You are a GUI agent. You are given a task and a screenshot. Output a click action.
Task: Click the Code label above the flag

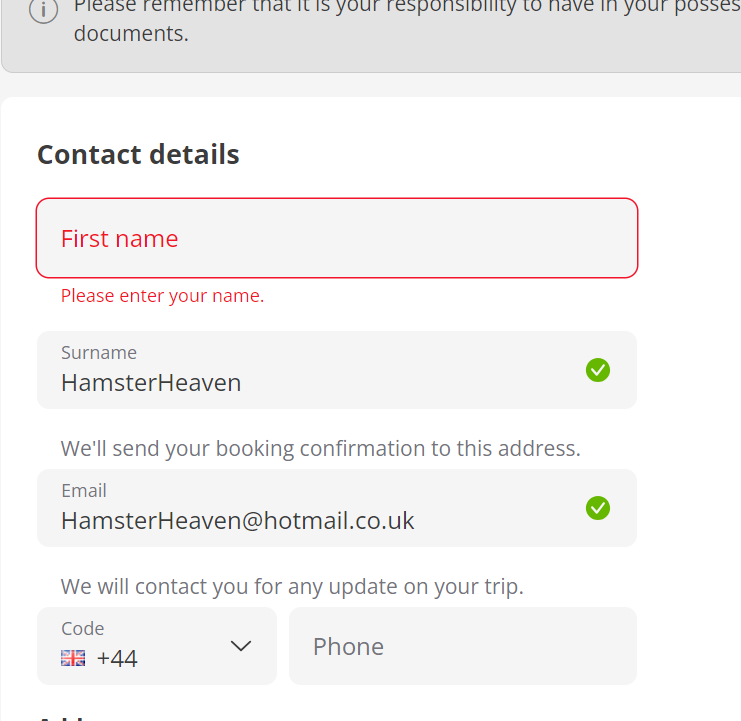tap(83, 629)
